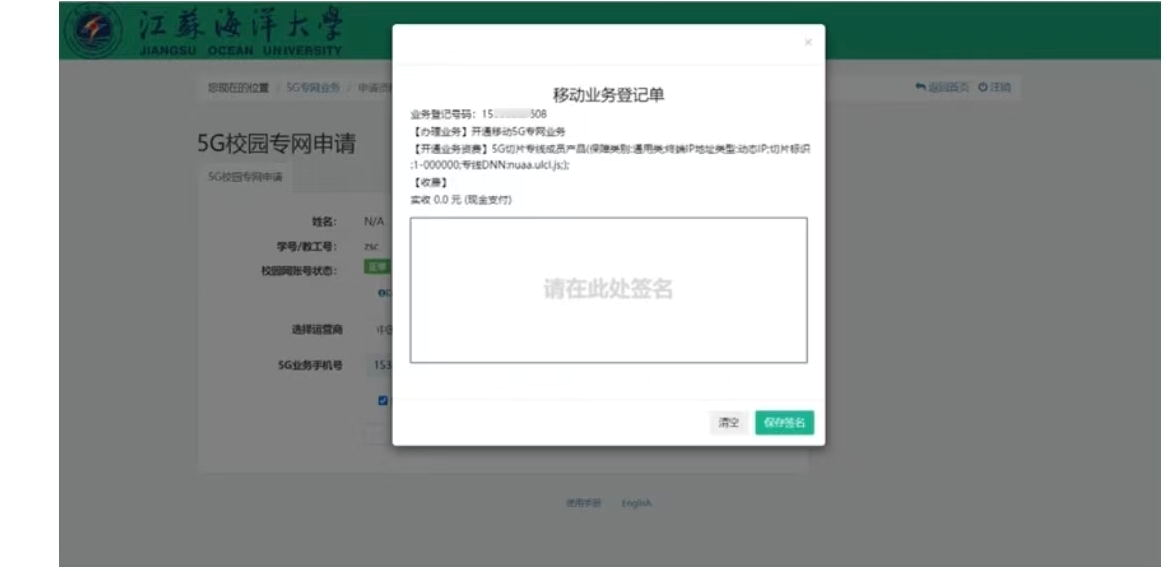Click the green 保存签名 button
Screen dimensions: 1176x578
coord(784,423)
